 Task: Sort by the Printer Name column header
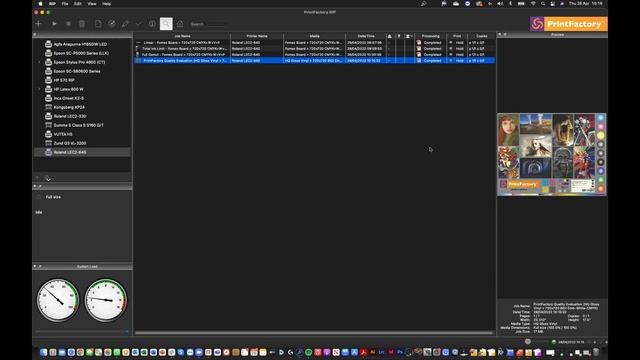(x=257, y=36)
